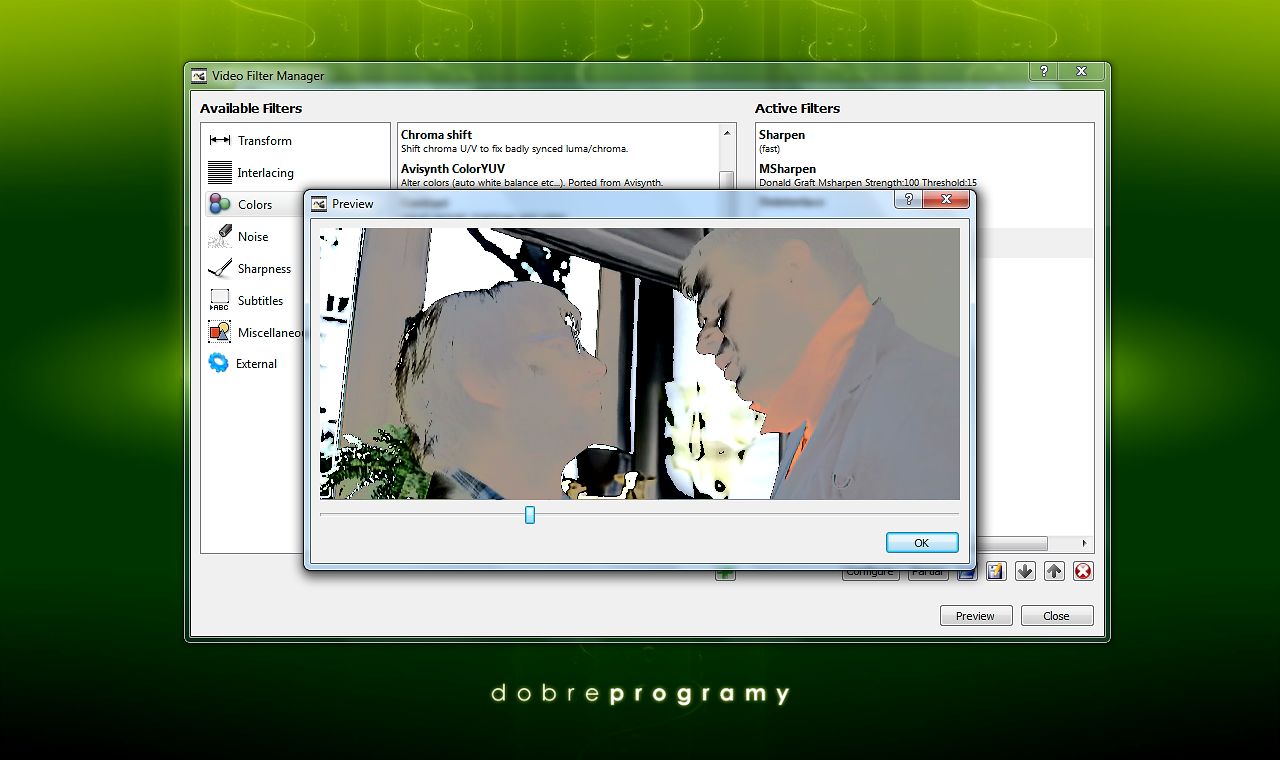Select the MSharpen active filter
The width and height of the screenshot is (1280, 760).
[x=924, y=175]
